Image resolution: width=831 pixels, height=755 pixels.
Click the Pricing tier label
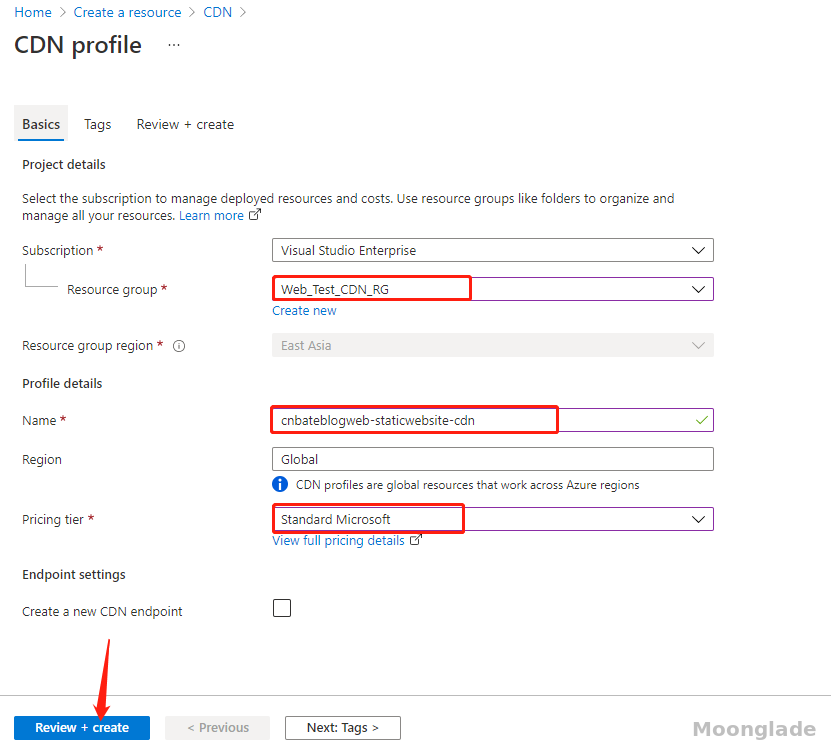(53, 519)
